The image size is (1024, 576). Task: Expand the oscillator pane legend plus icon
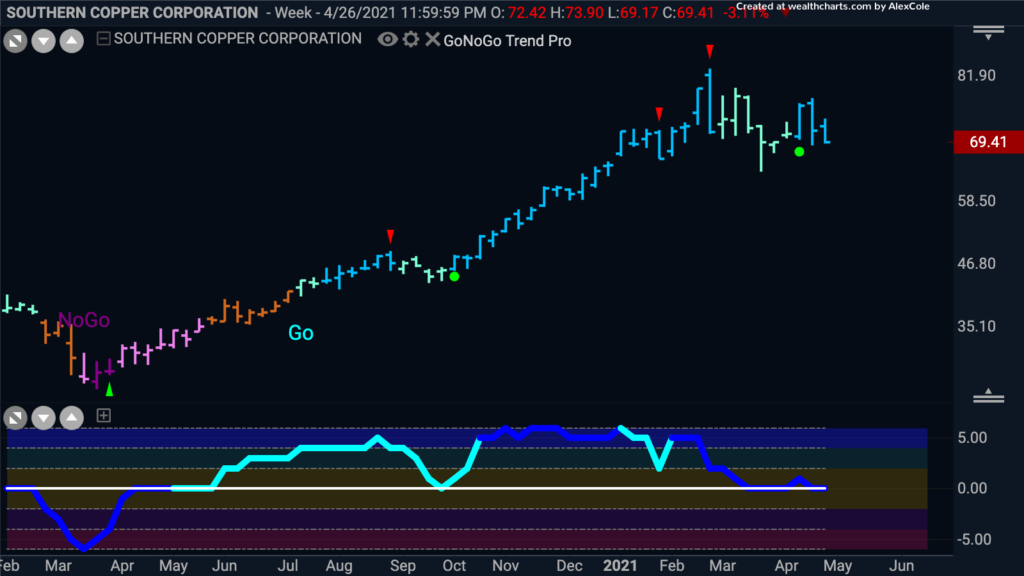pyautogui.click(x=103, y=415)
